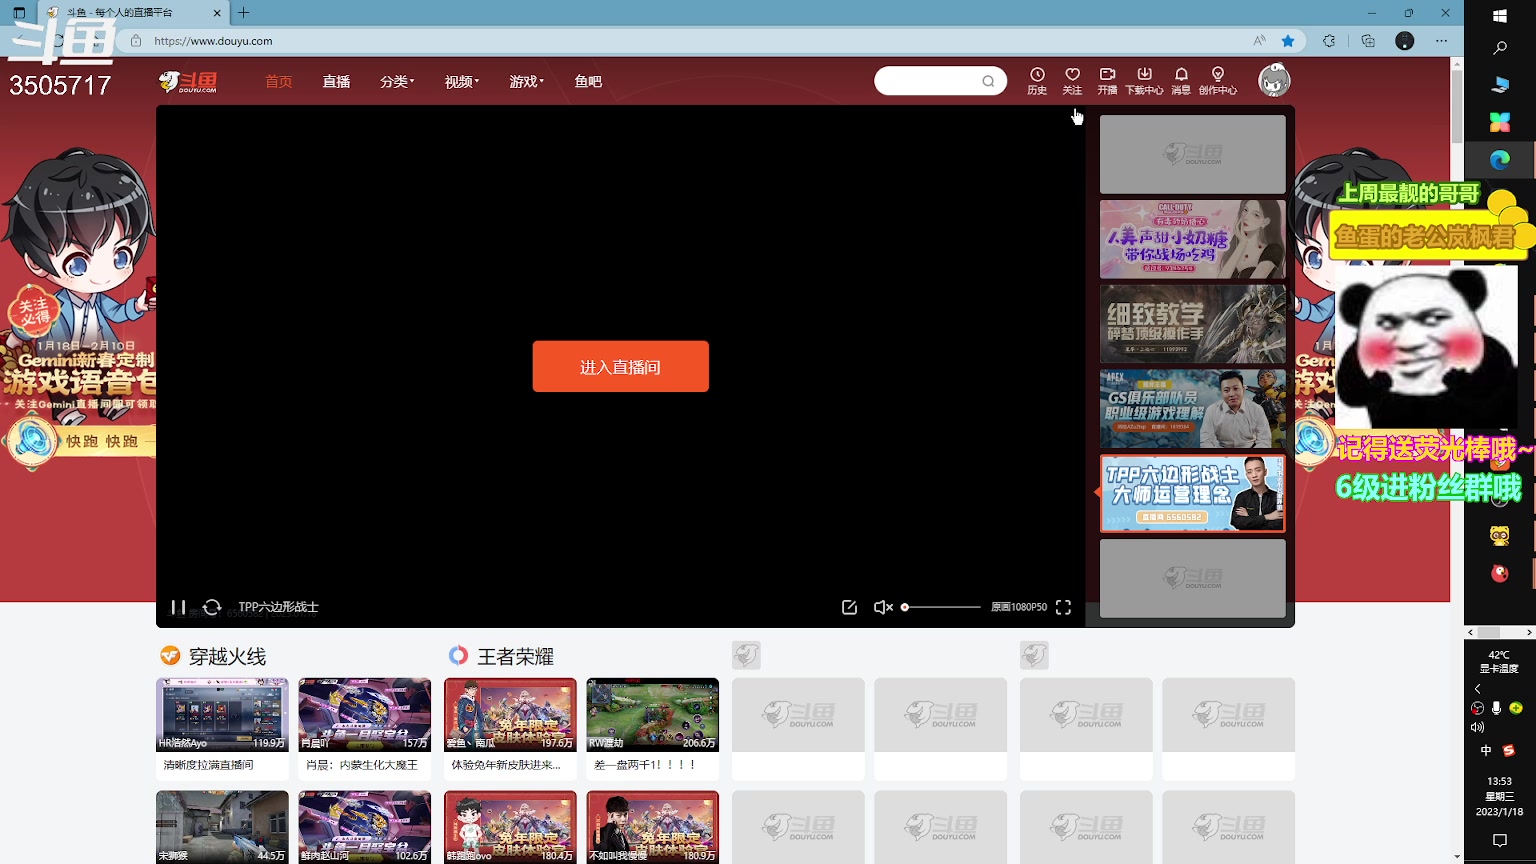1536x864 pixels.
Task: Open the 下载中心 download icon
Action: pyautogui.click(x=1144, y=81)
